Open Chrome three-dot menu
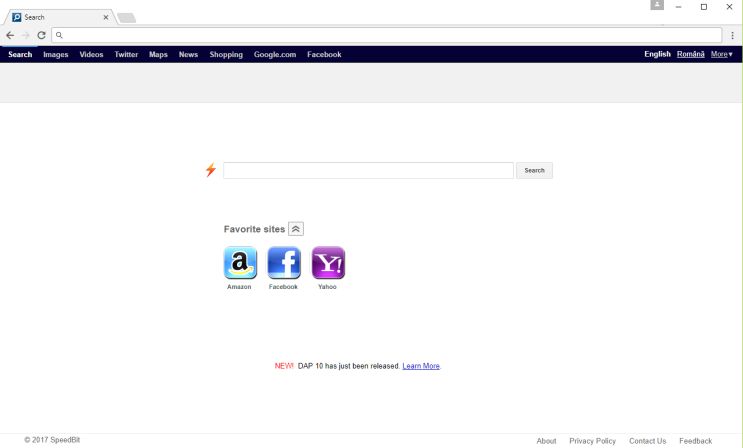743x448 pixels. (732, 36)
